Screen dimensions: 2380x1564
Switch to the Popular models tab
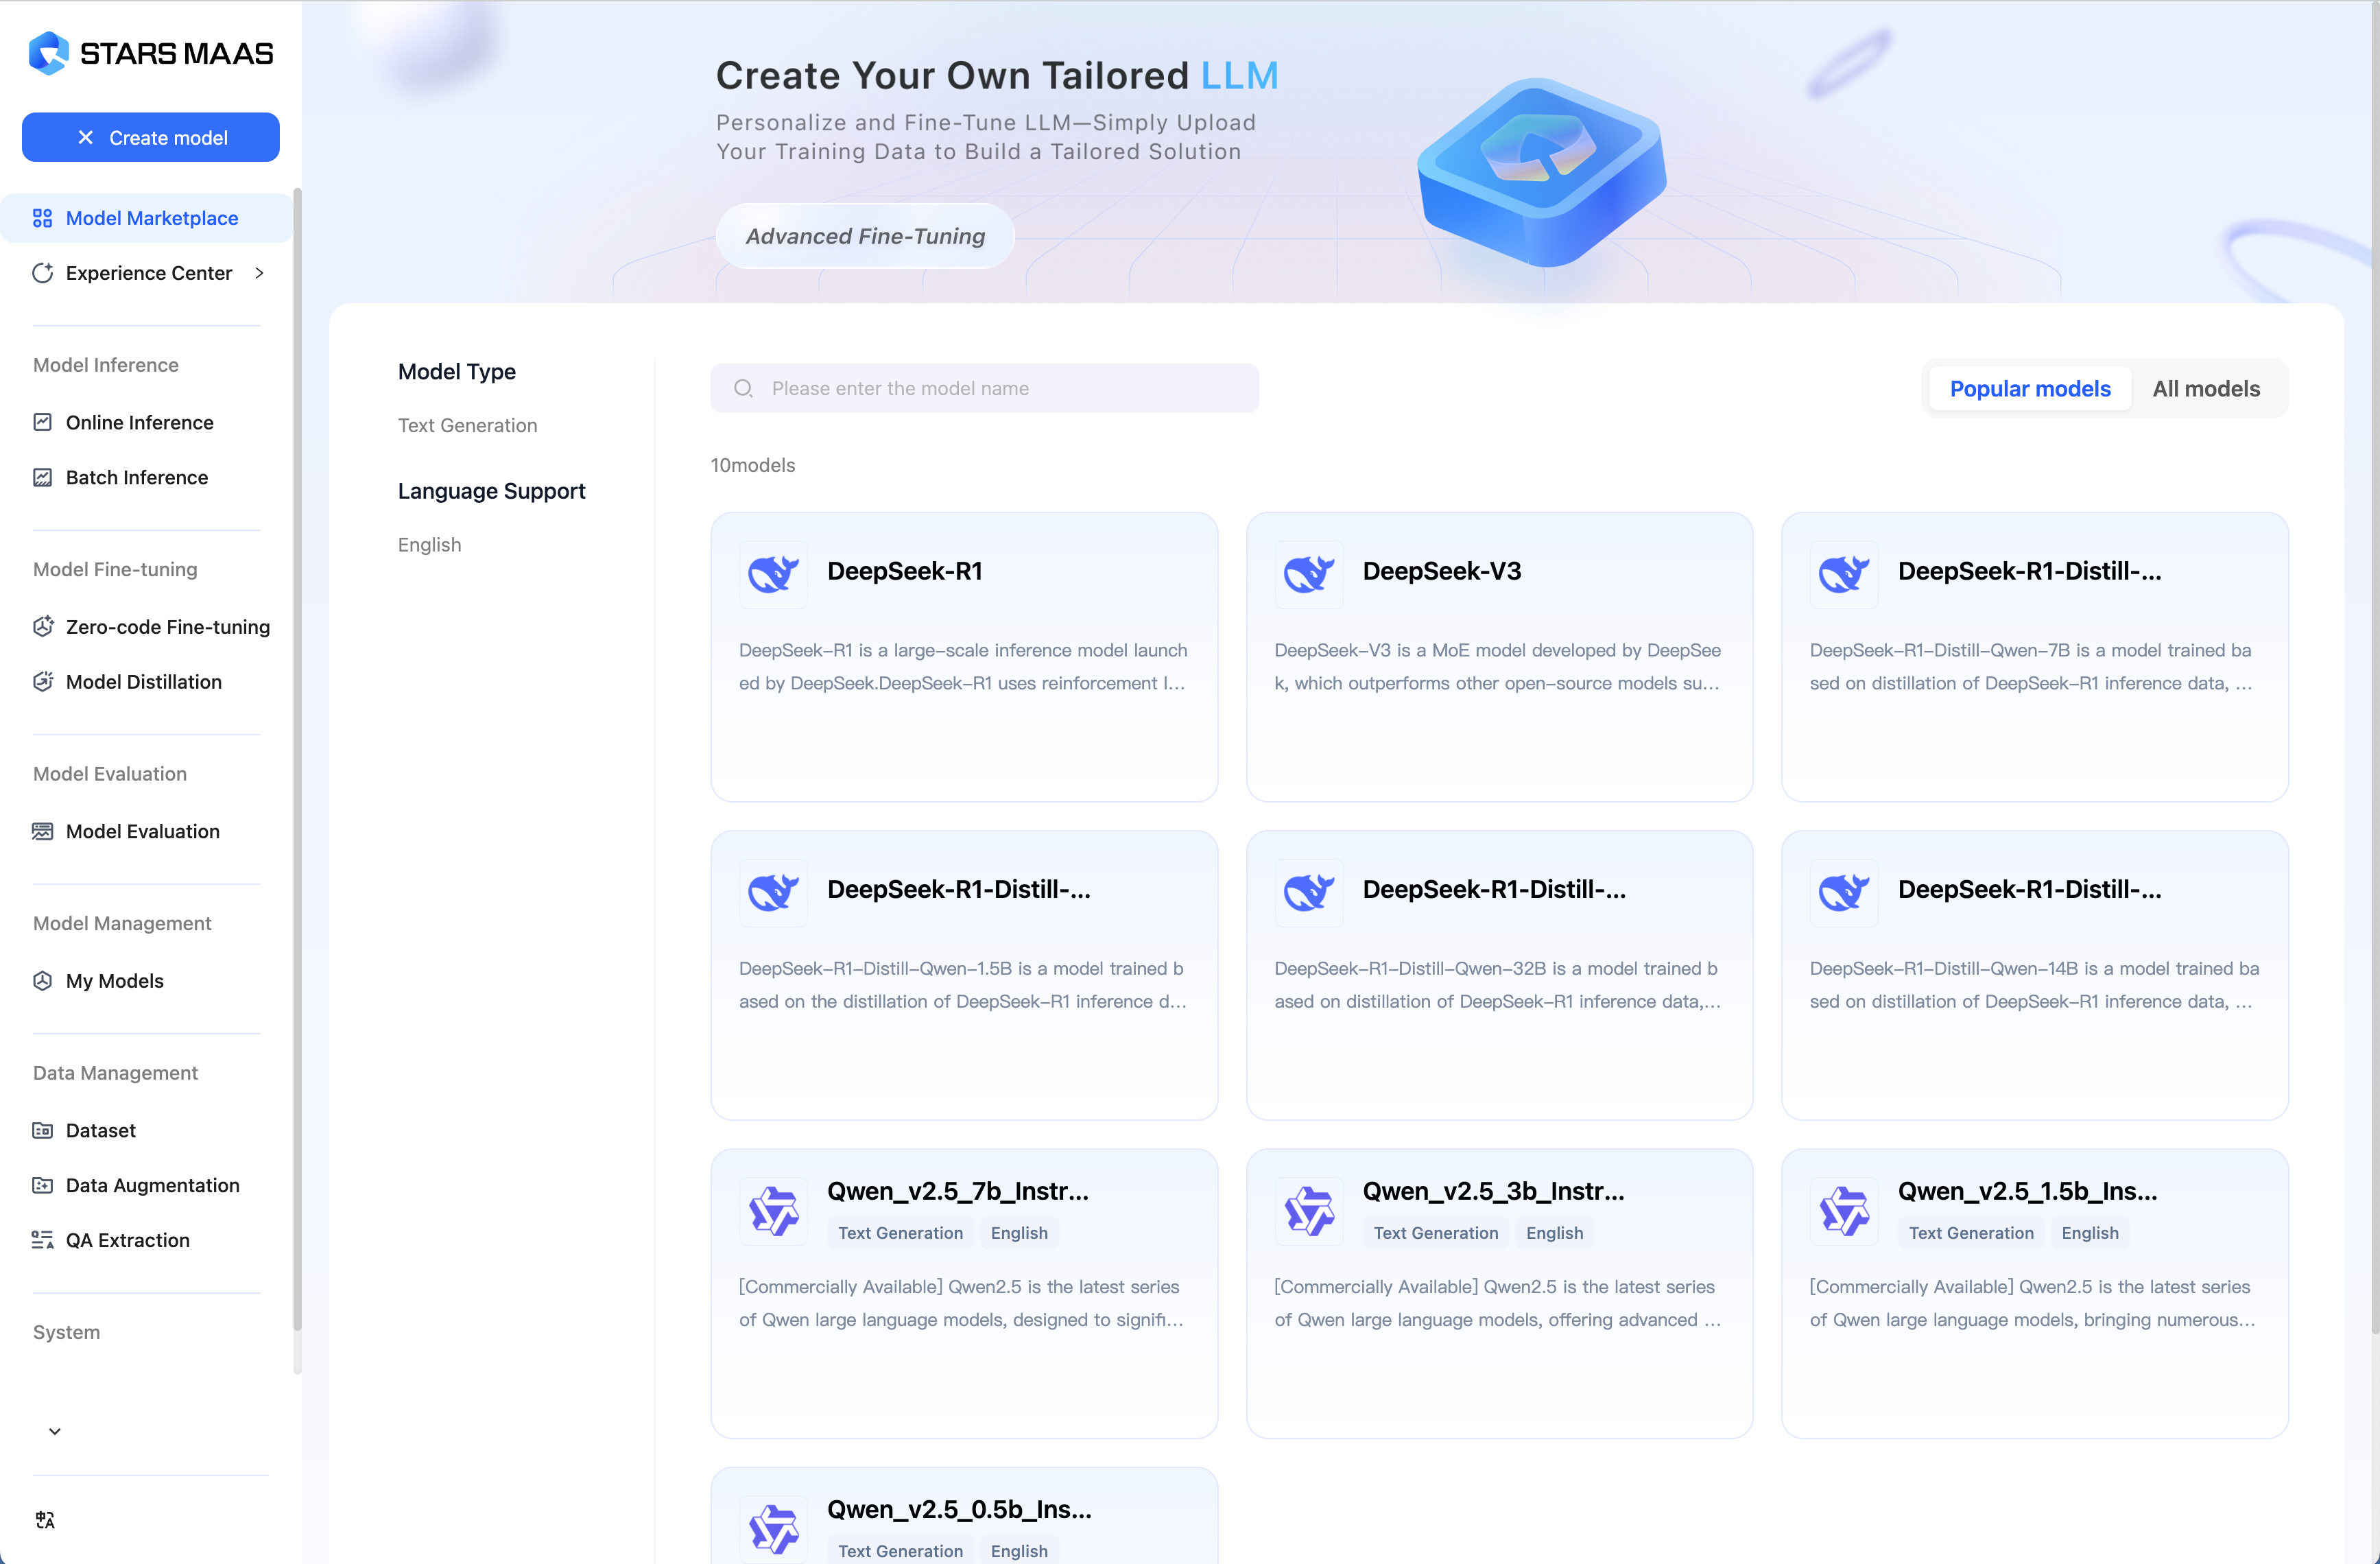tap(2029, 389)
